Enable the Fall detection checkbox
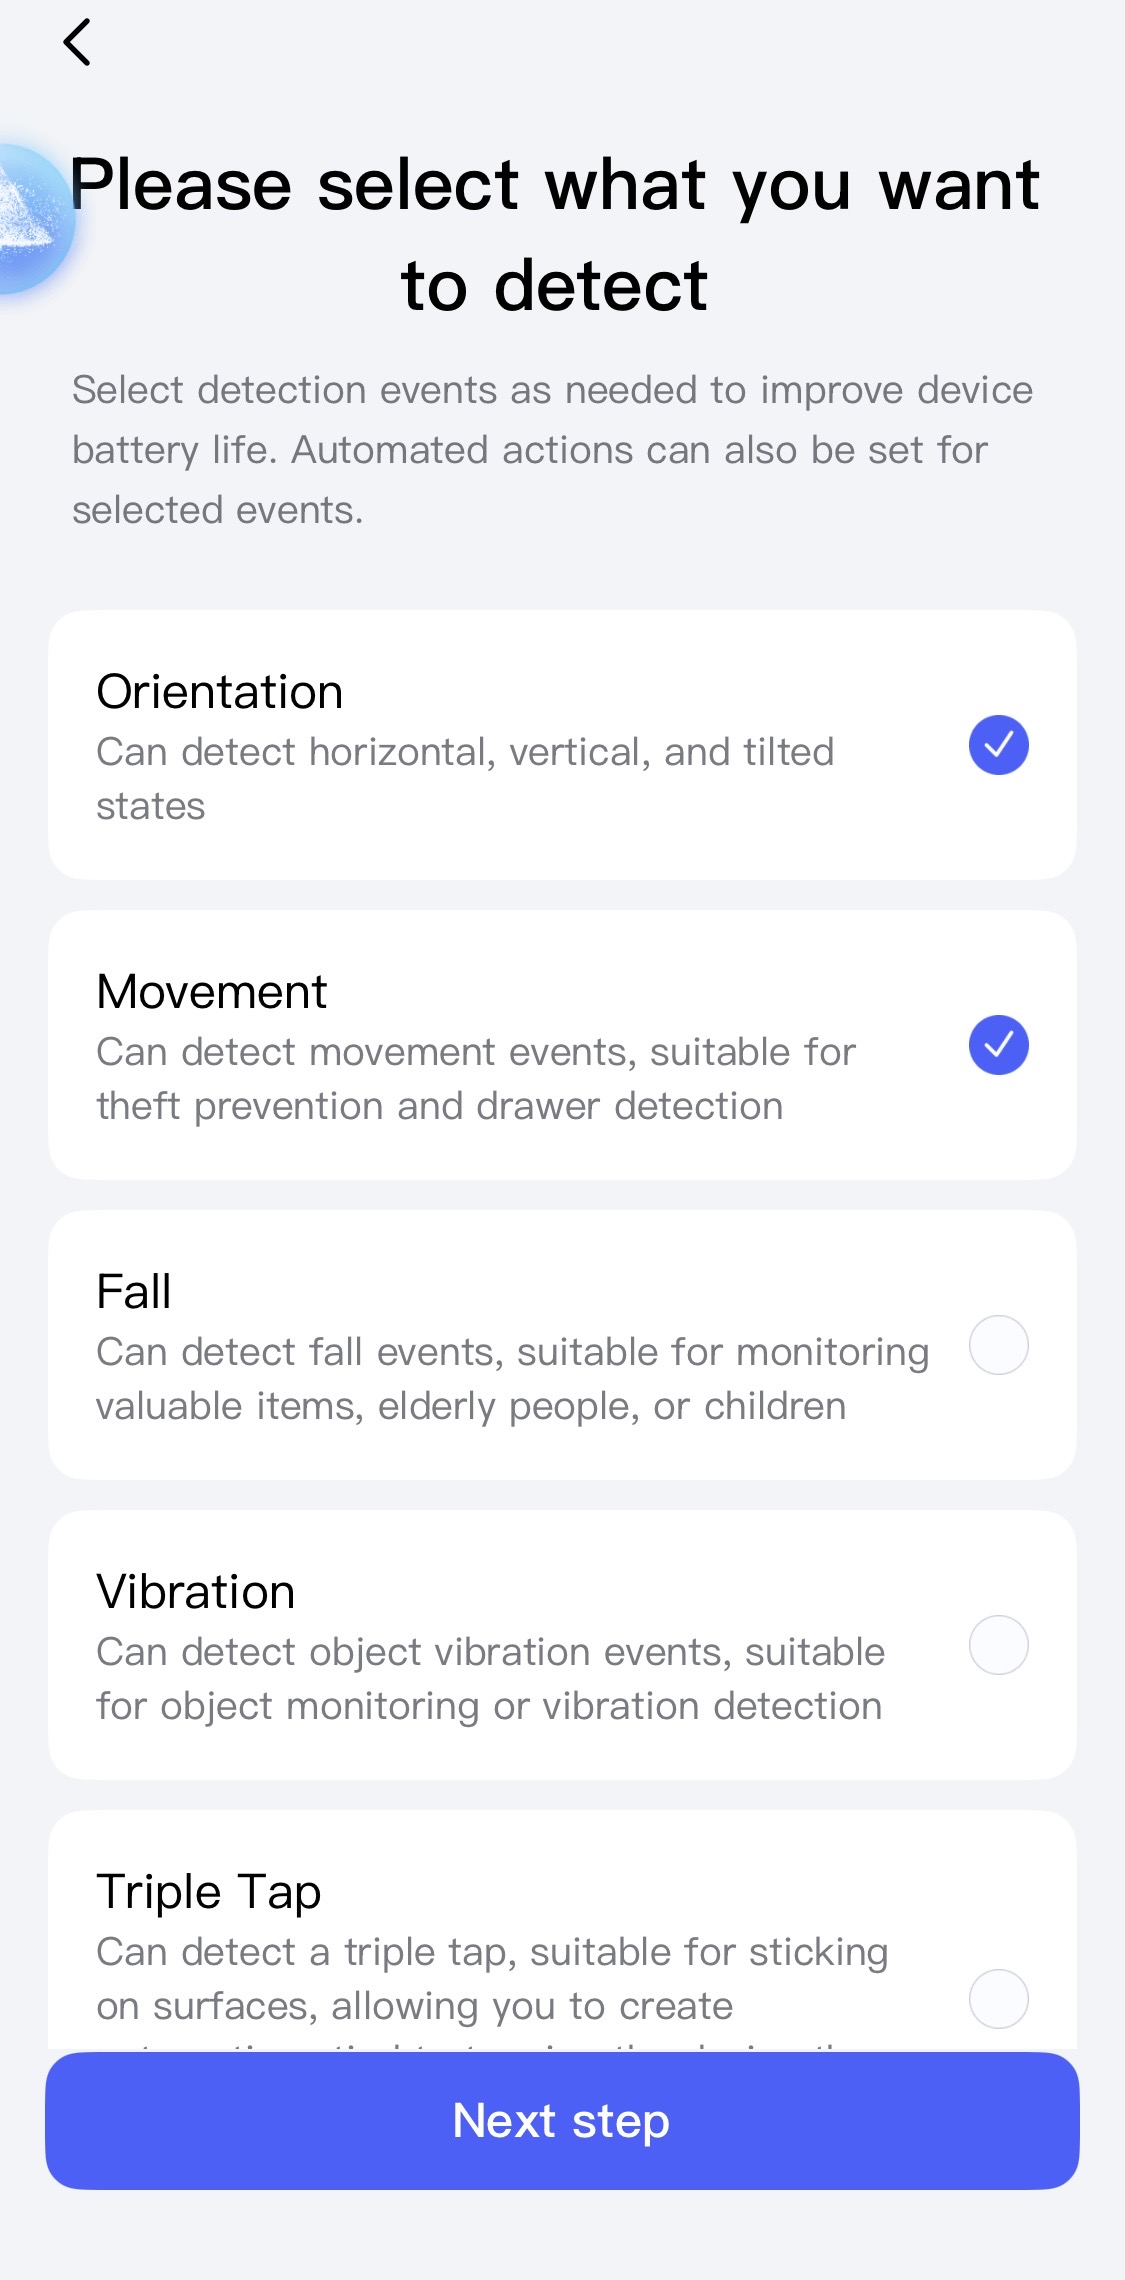The width and height of the screenshot is (1125, 2280). click(998, 1345)
